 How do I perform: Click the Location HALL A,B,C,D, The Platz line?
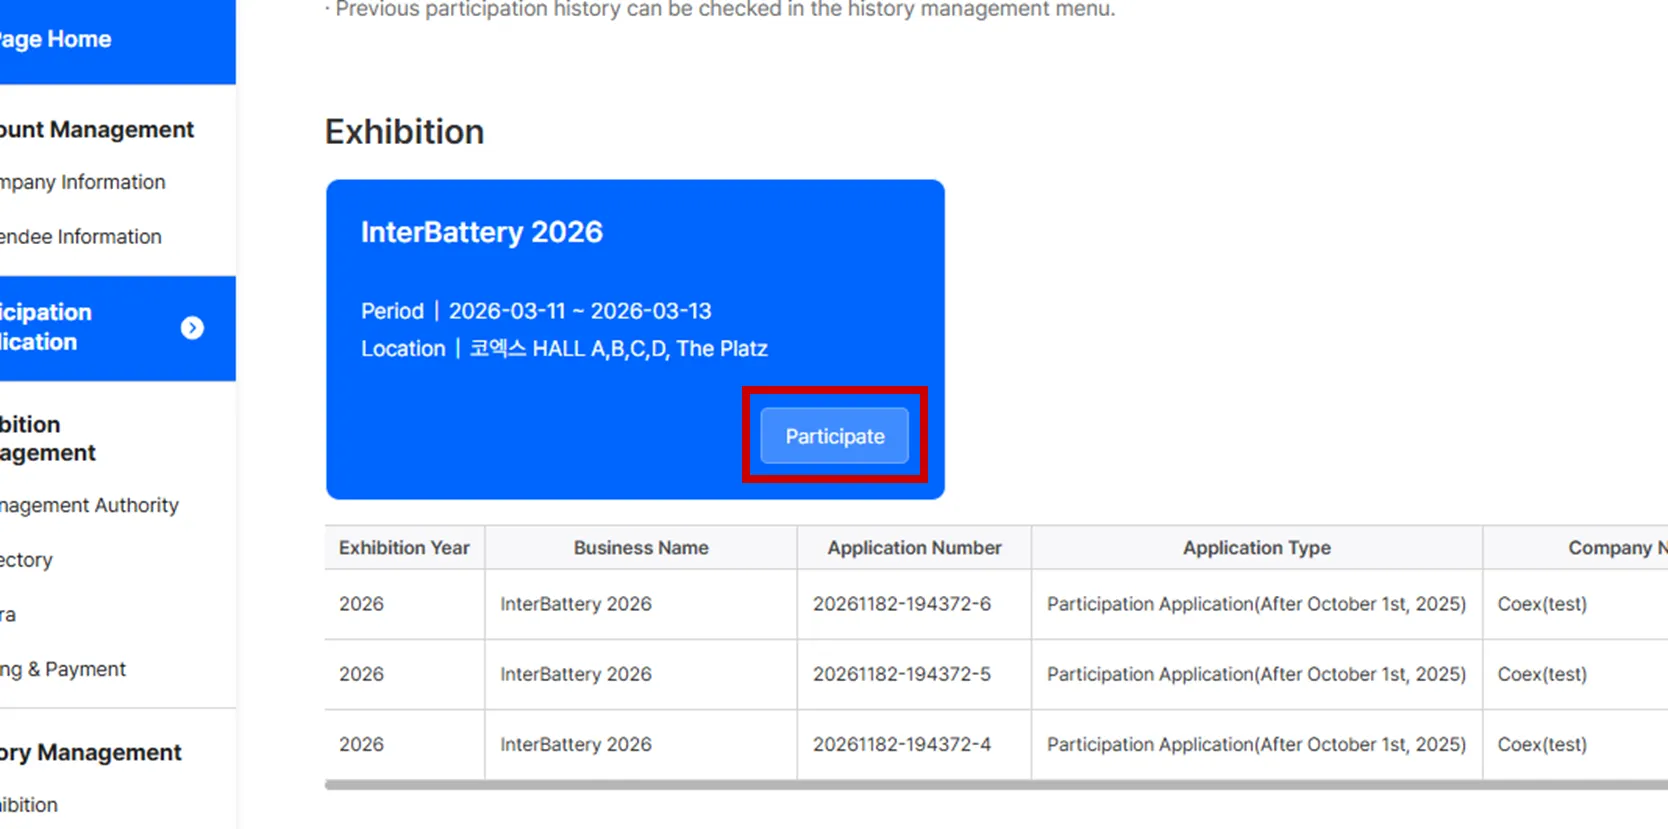click(564, 349)
